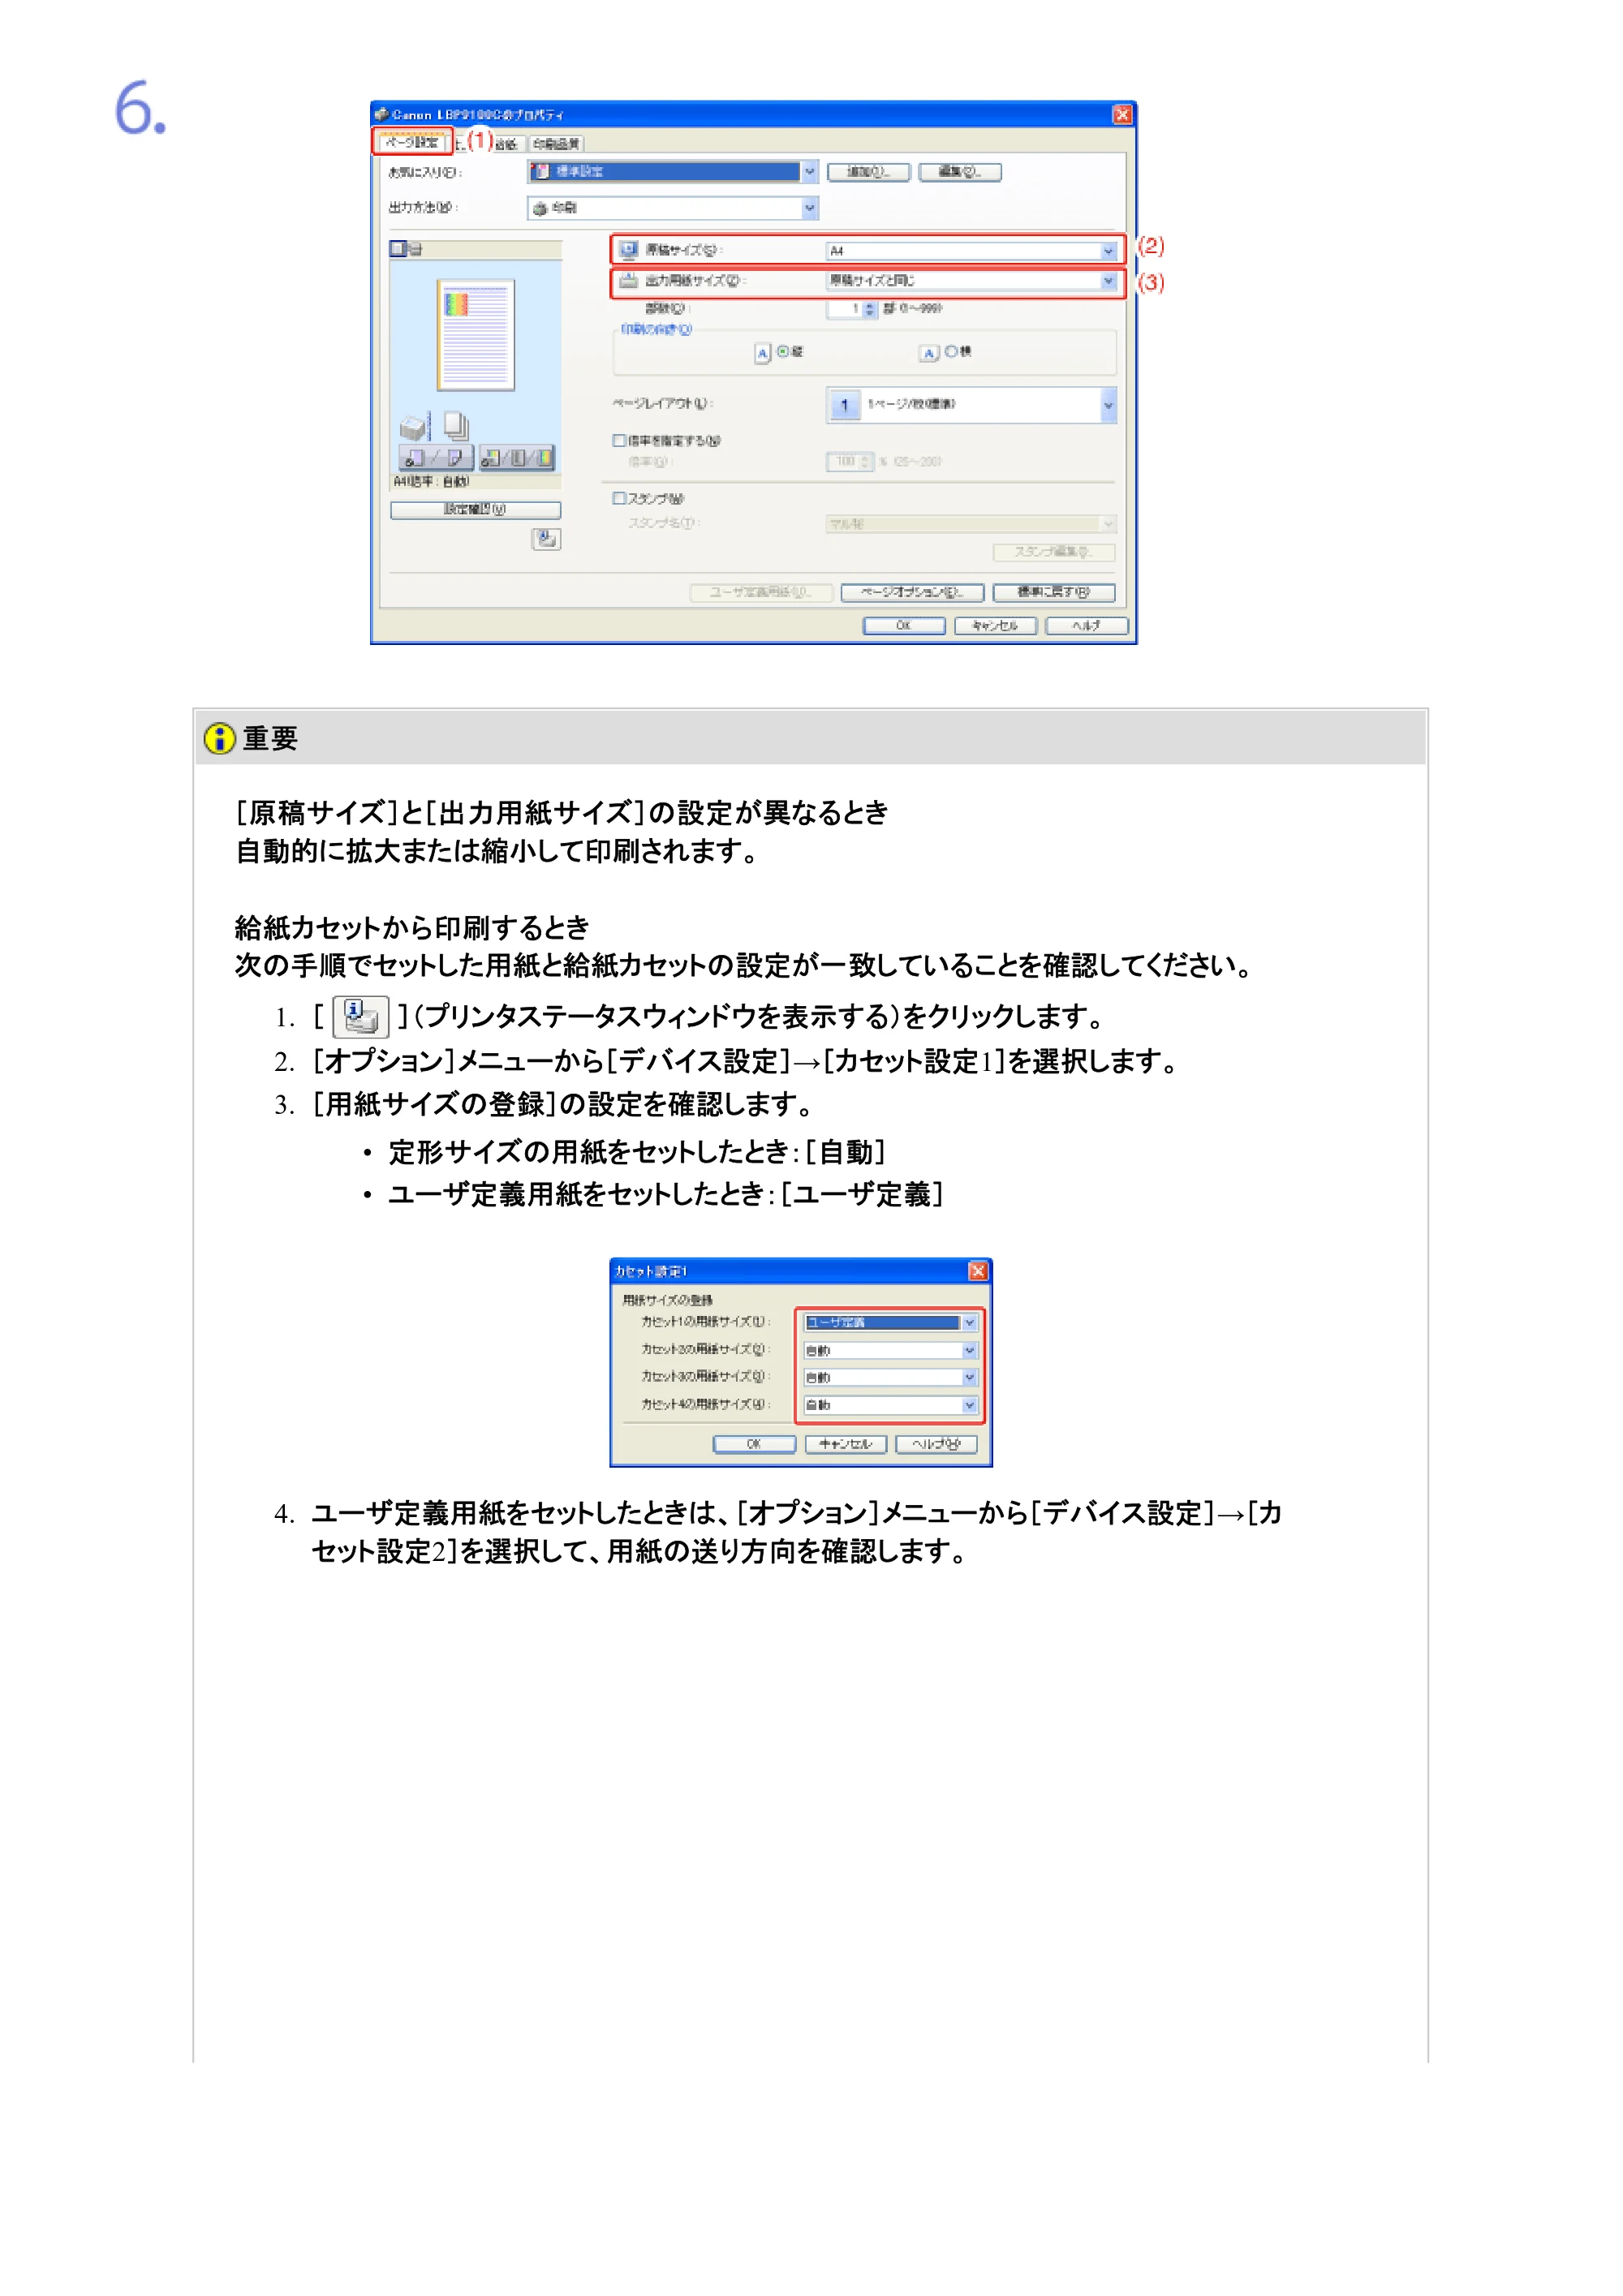This screenshot has width=1623, height=2296.
Task: Click the printer status window icon in step 1
Action: (x=360, y=1017)
